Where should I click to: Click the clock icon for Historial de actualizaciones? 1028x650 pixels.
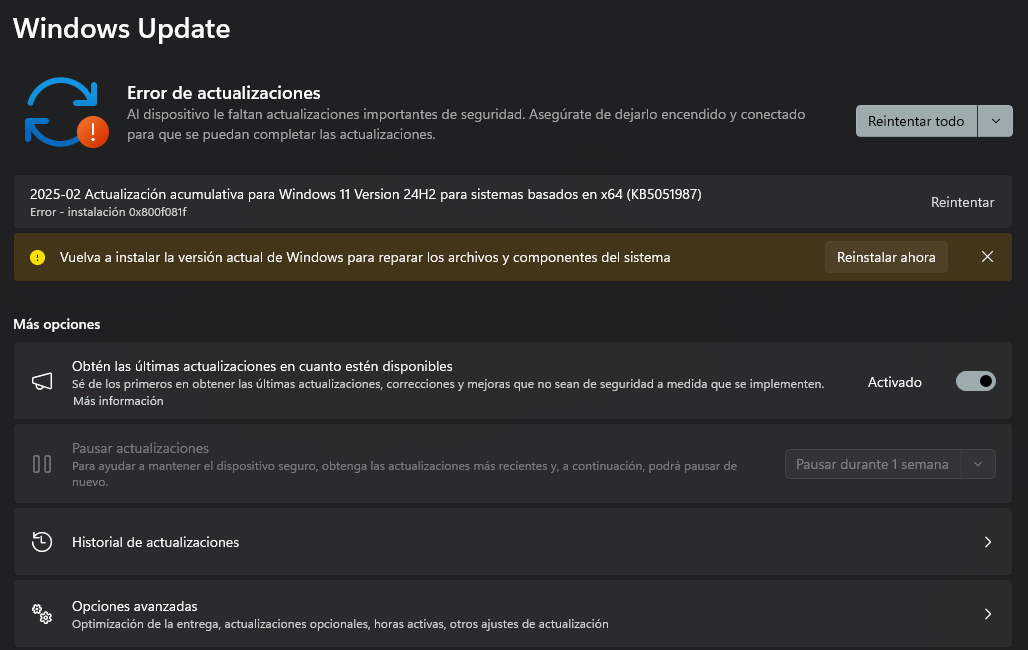pyautogui.click(x=41, y=541)
